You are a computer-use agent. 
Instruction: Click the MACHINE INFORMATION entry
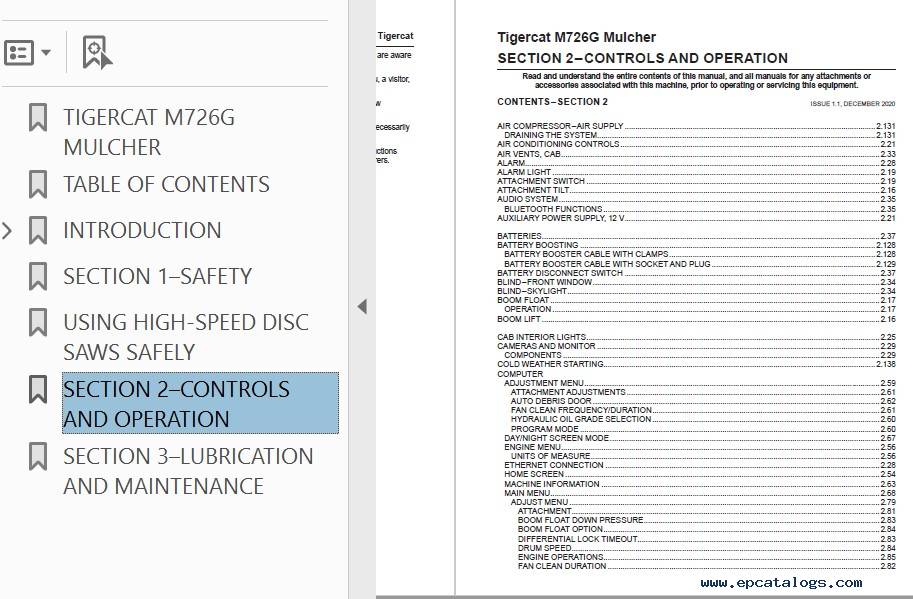coord(700,484)
